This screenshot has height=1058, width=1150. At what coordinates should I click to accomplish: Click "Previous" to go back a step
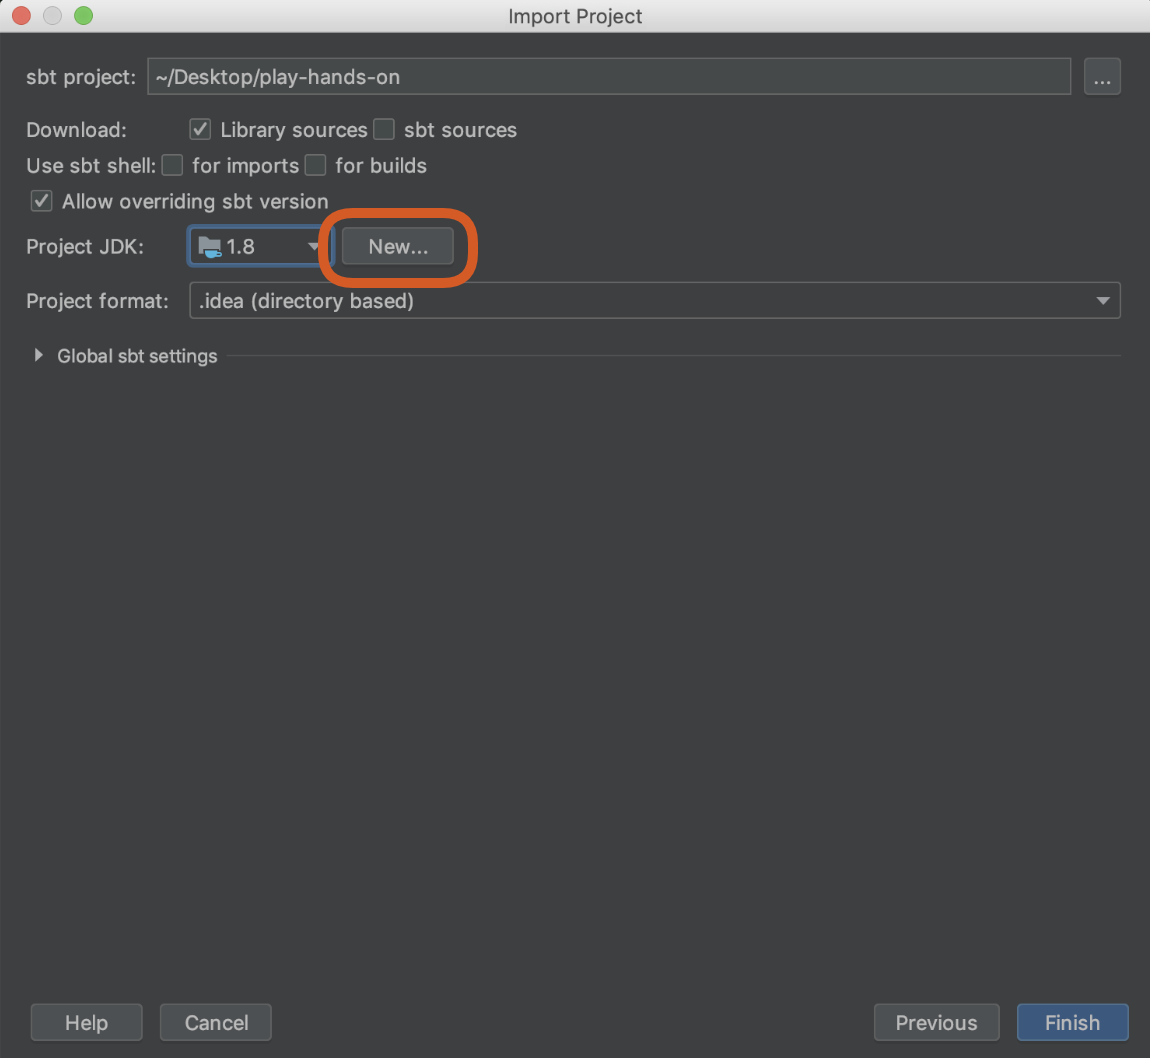pos(936,1022)
